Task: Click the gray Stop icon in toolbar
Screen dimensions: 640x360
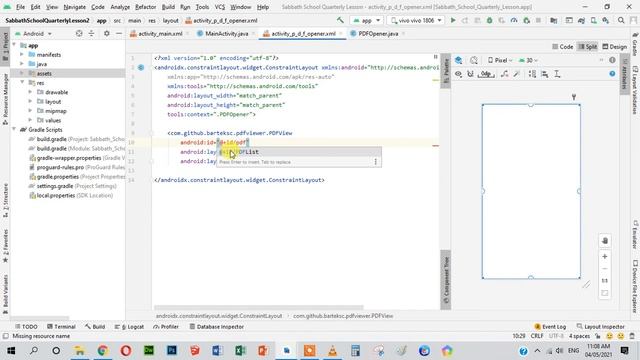Action: [538, 20]
